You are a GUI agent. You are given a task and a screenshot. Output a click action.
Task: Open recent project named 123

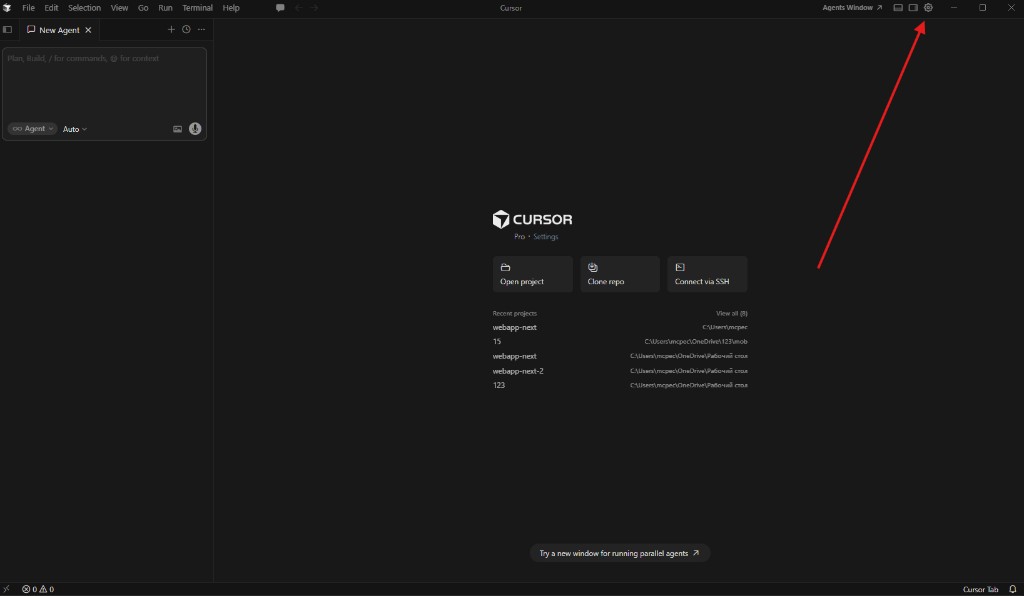pos(620,385)
